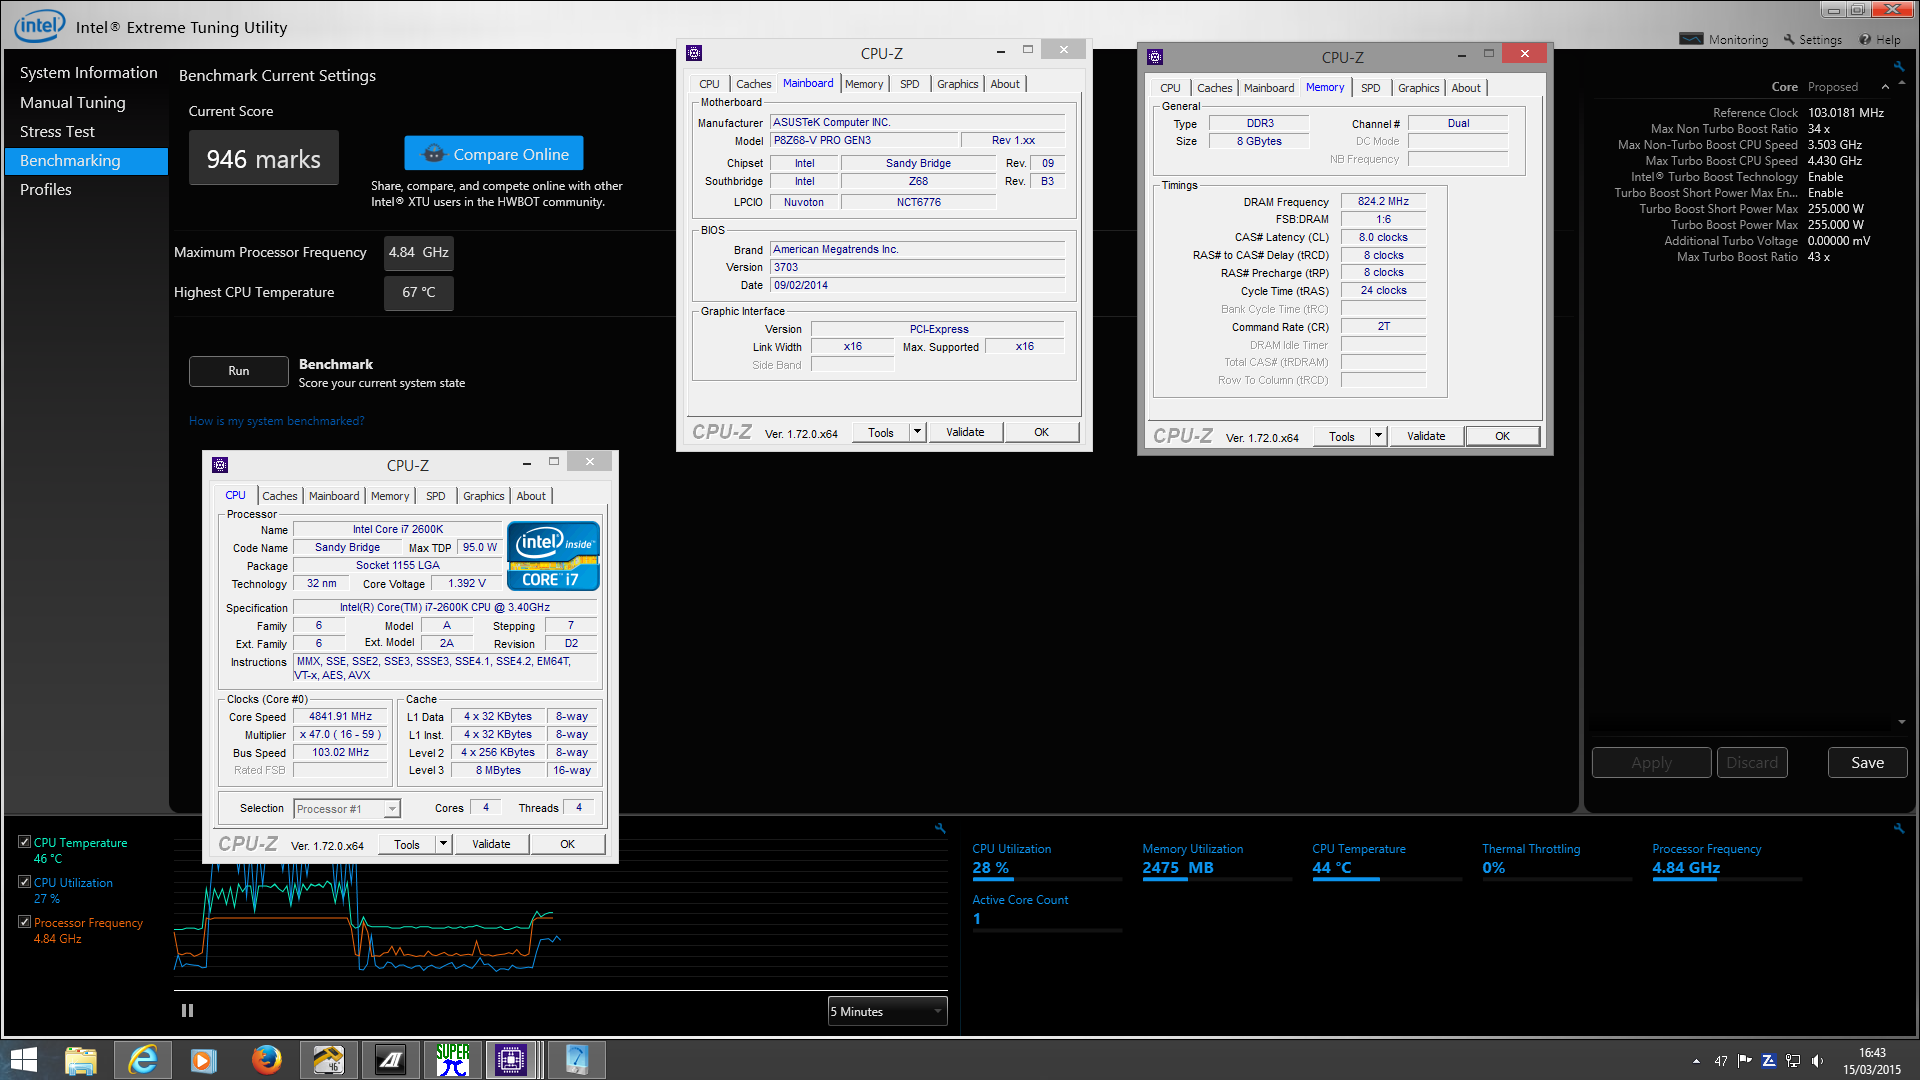Switch to About tab in CPU window
Image resolution: width=1920 pixels, height=1080 pixels.
(x=531, y=496)
